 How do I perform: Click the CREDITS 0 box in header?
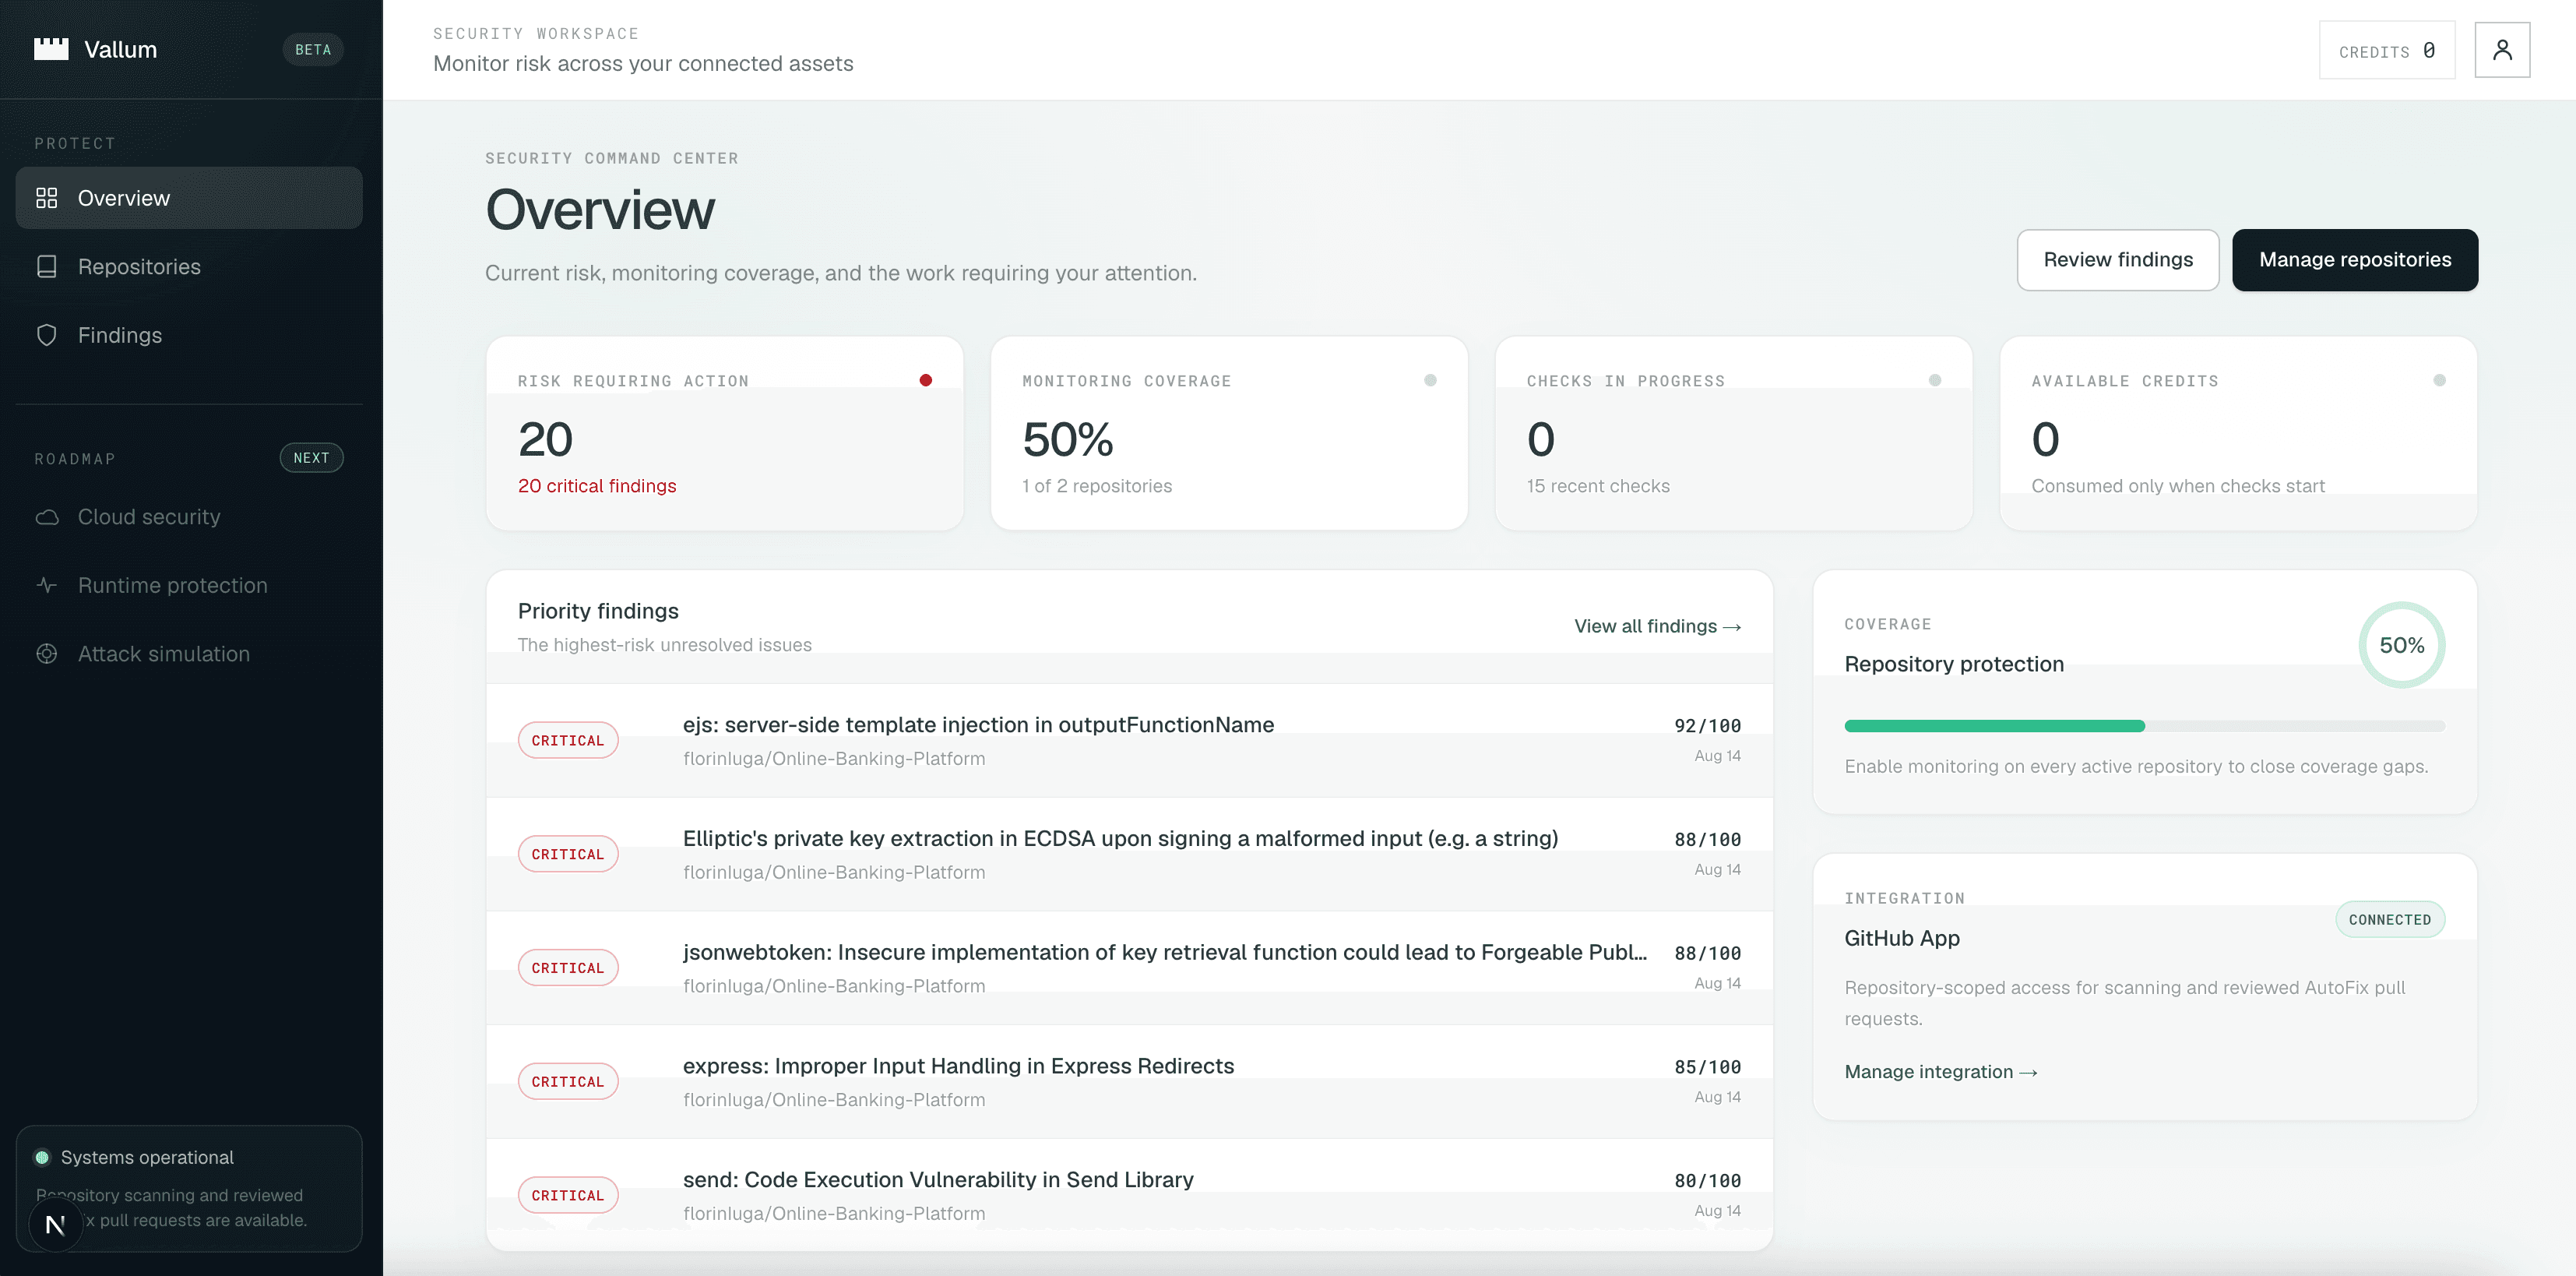pyautogui.click(x=2387, y=50)
